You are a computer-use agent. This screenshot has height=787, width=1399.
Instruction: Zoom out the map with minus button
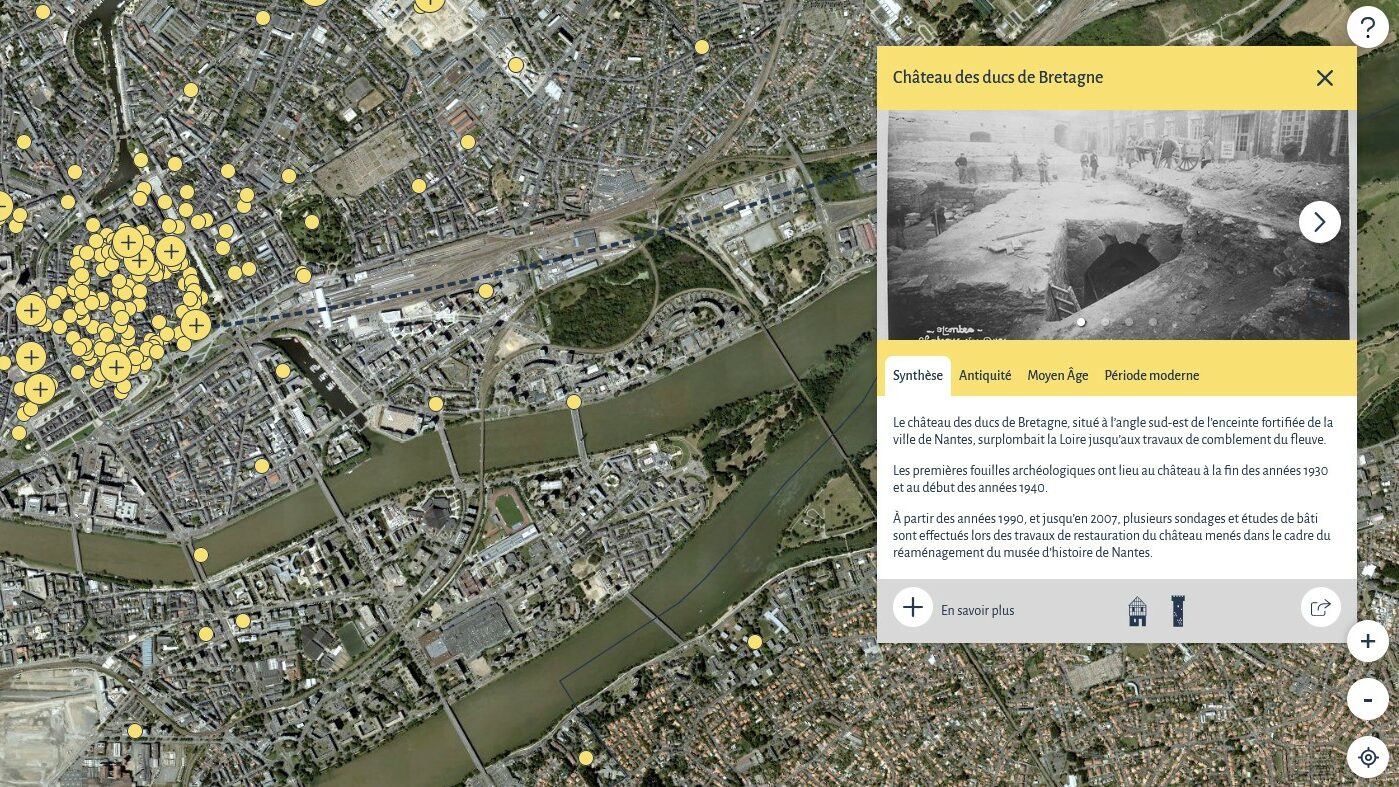click(1367, 699)
